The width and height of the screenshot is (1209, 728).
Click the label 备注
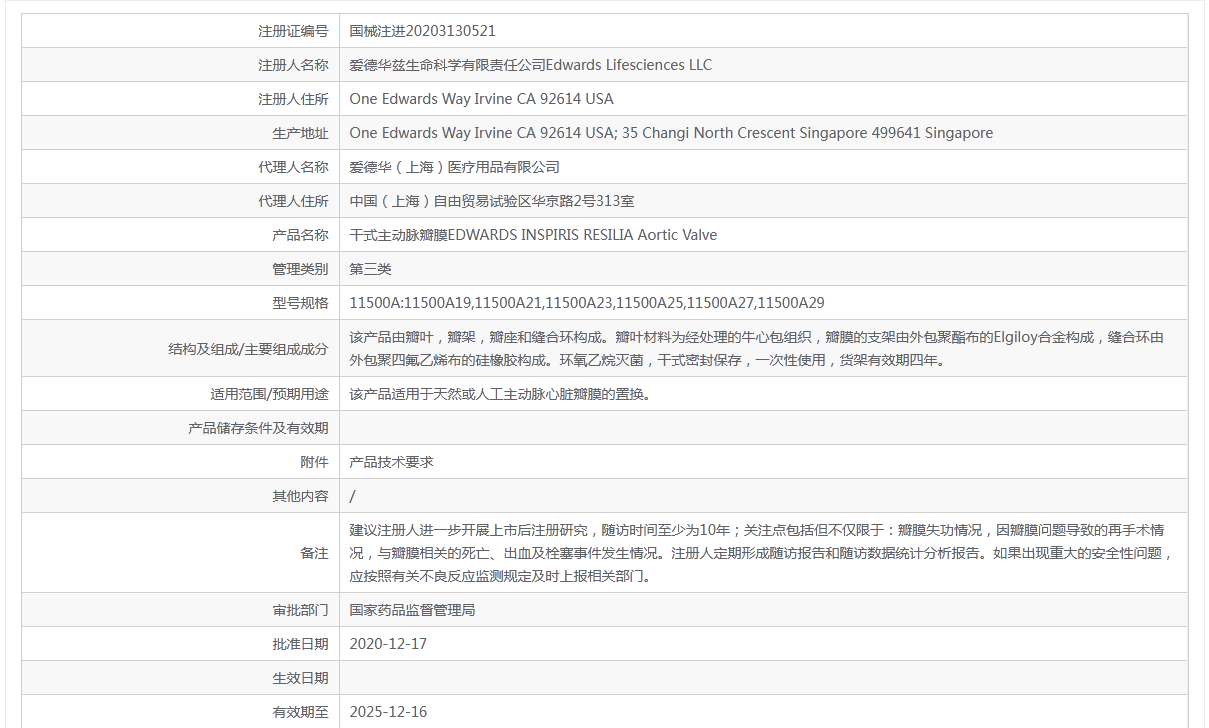pyautogui.click(x=314, y=553)
